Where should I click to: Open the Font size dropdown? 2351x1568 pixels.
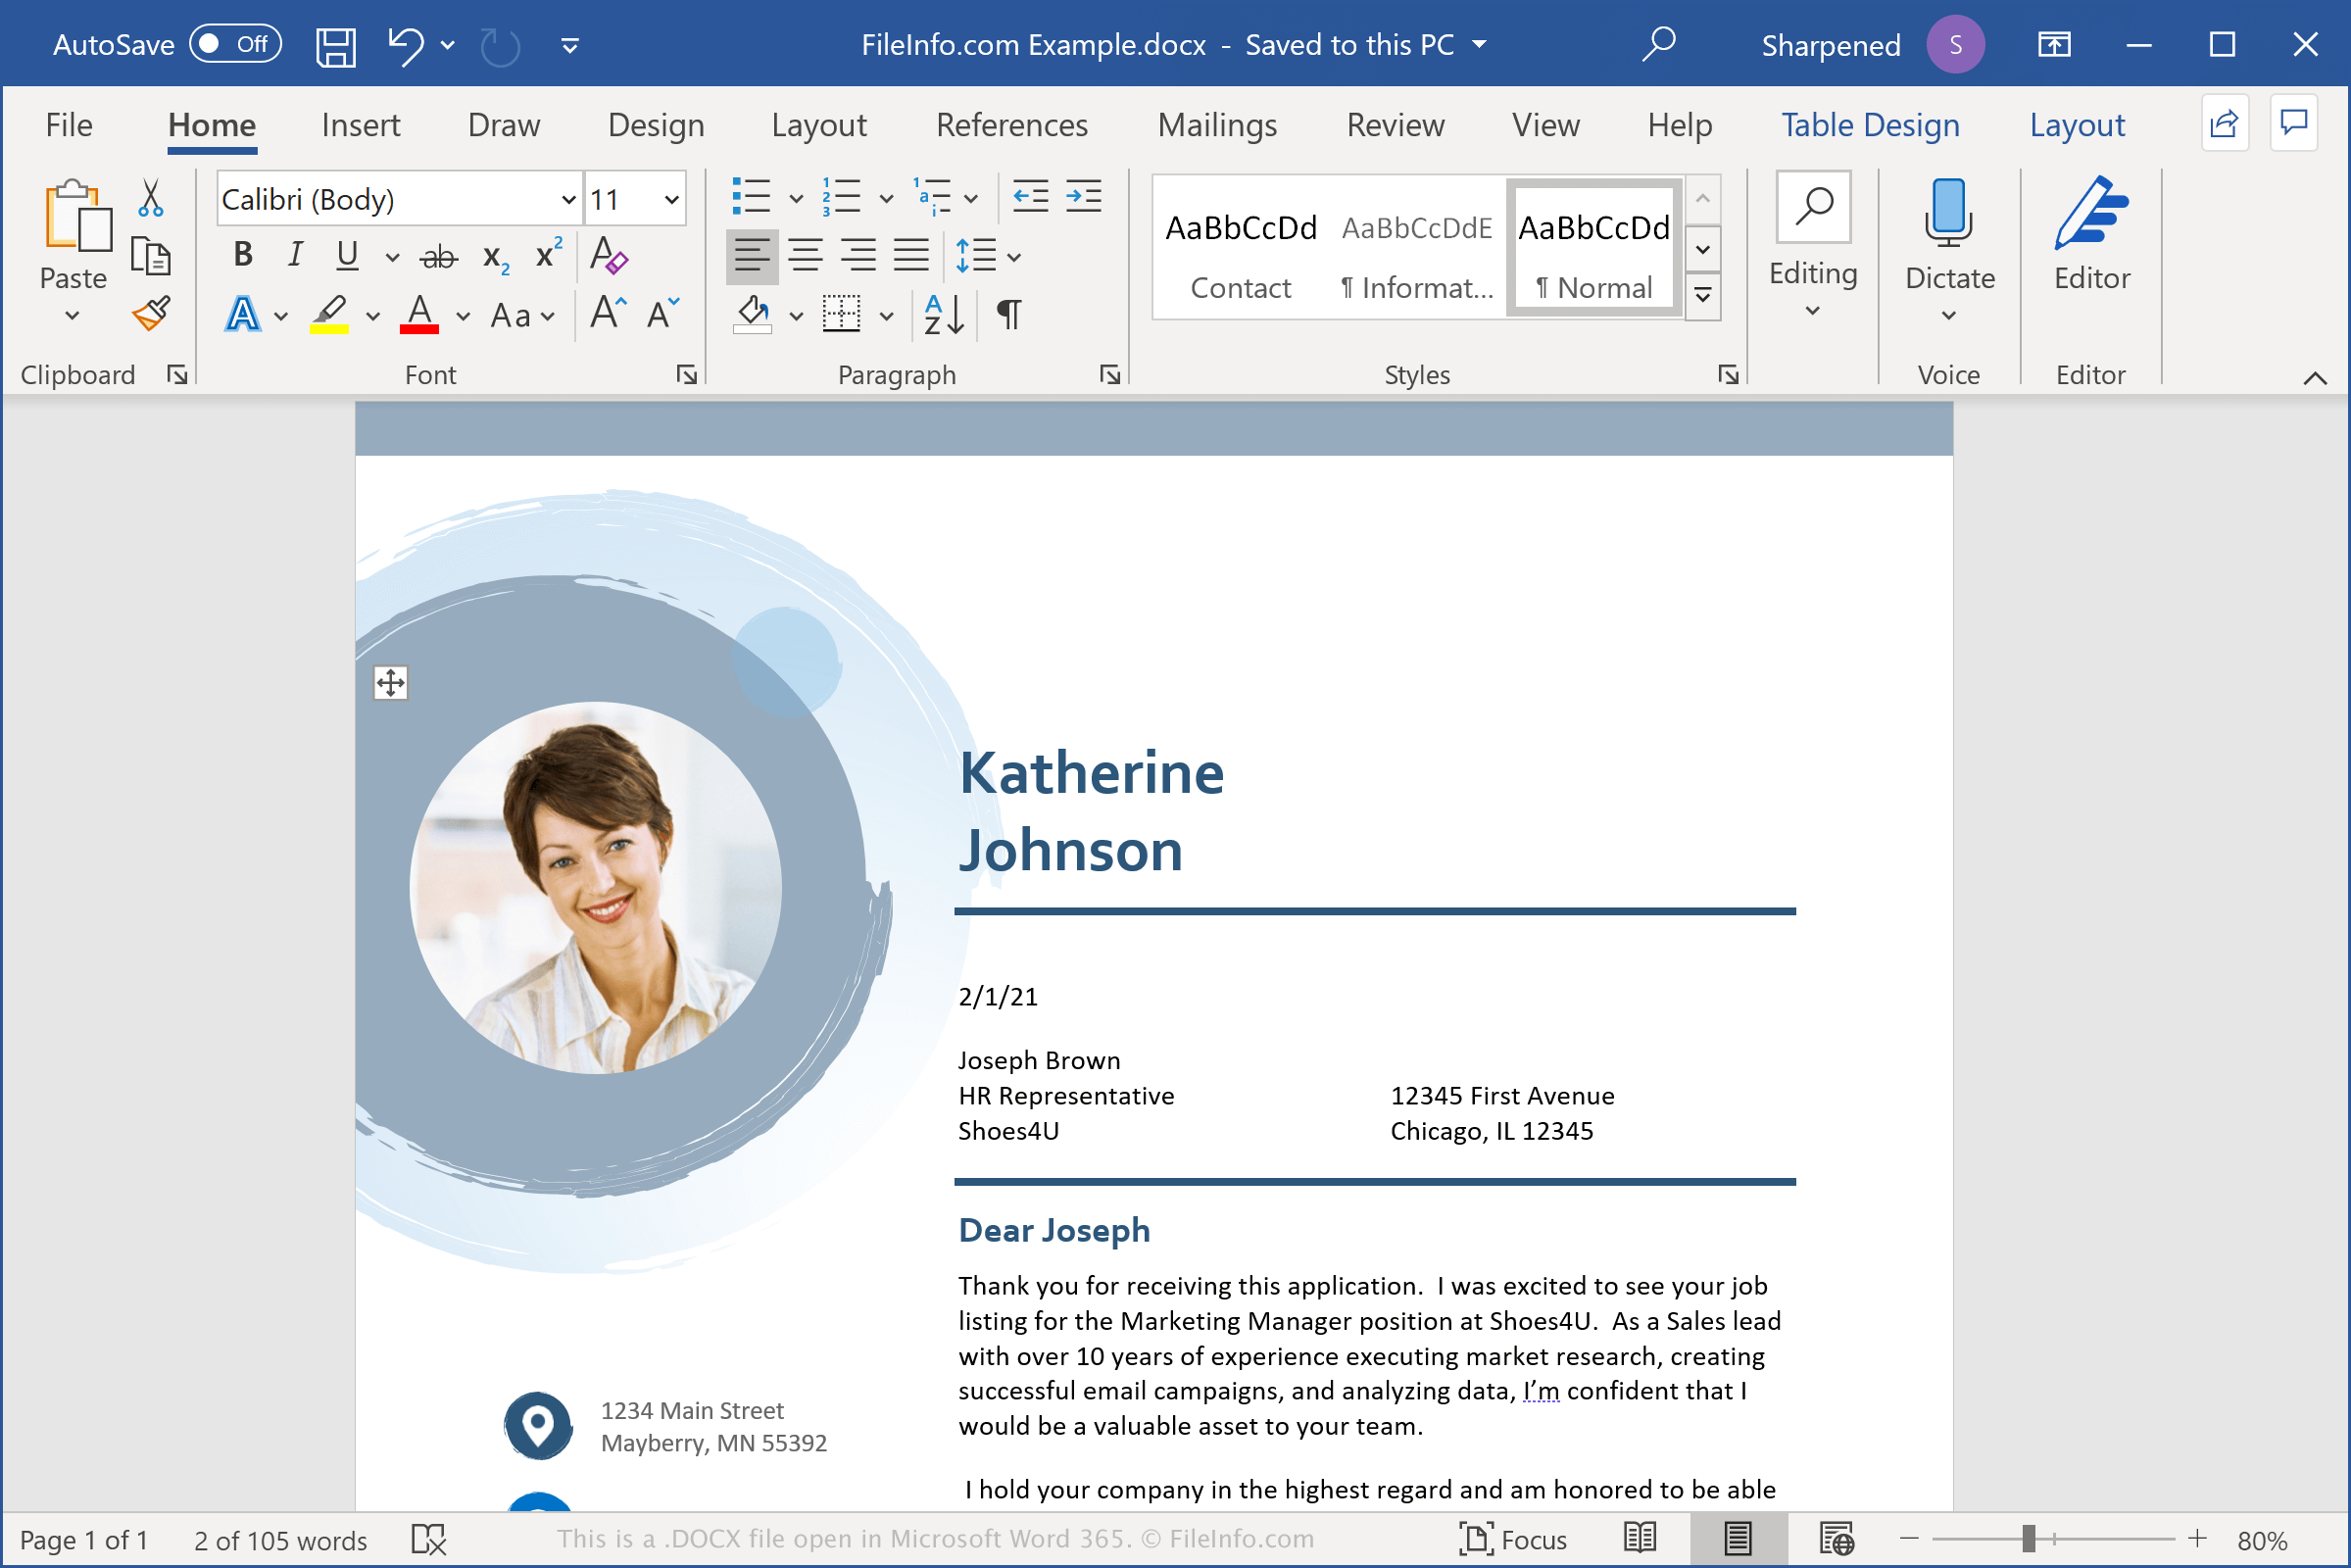[x=671, y=198]
